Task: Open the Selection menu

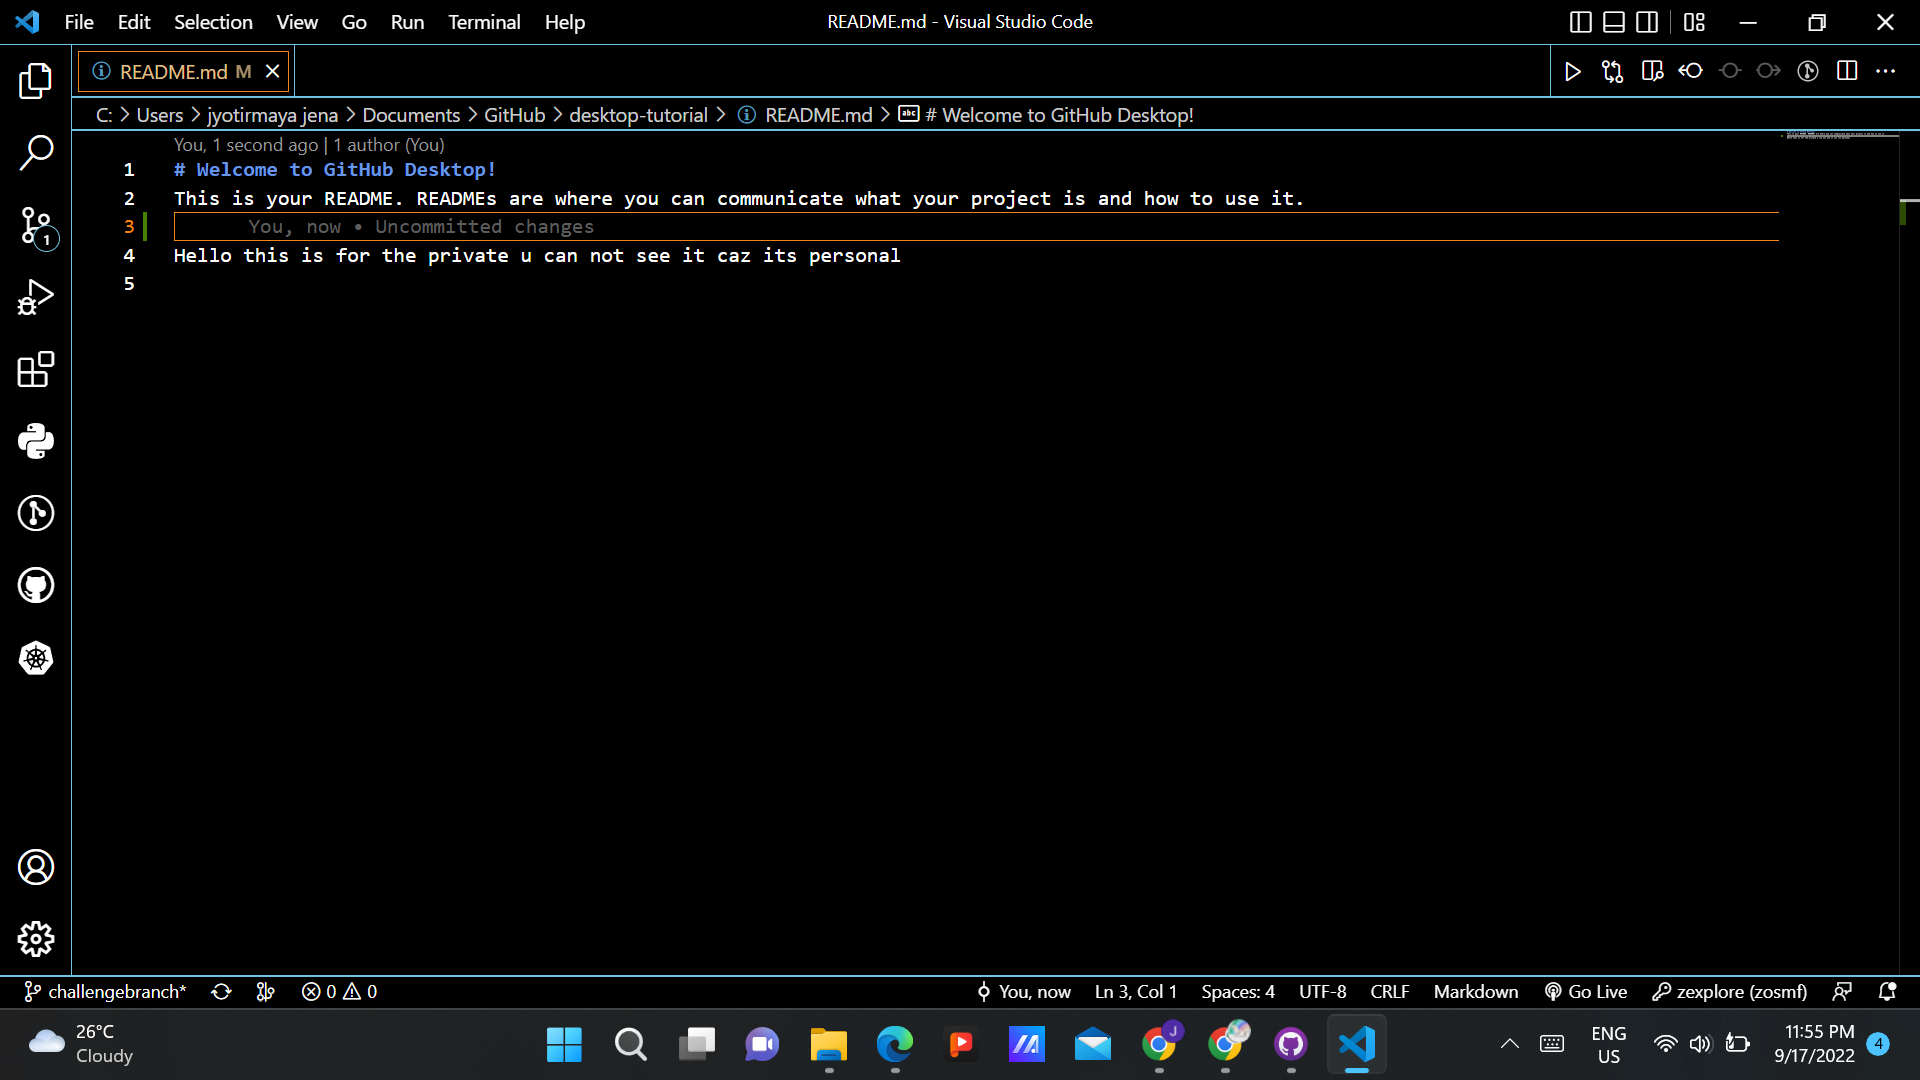Action: 213,22
